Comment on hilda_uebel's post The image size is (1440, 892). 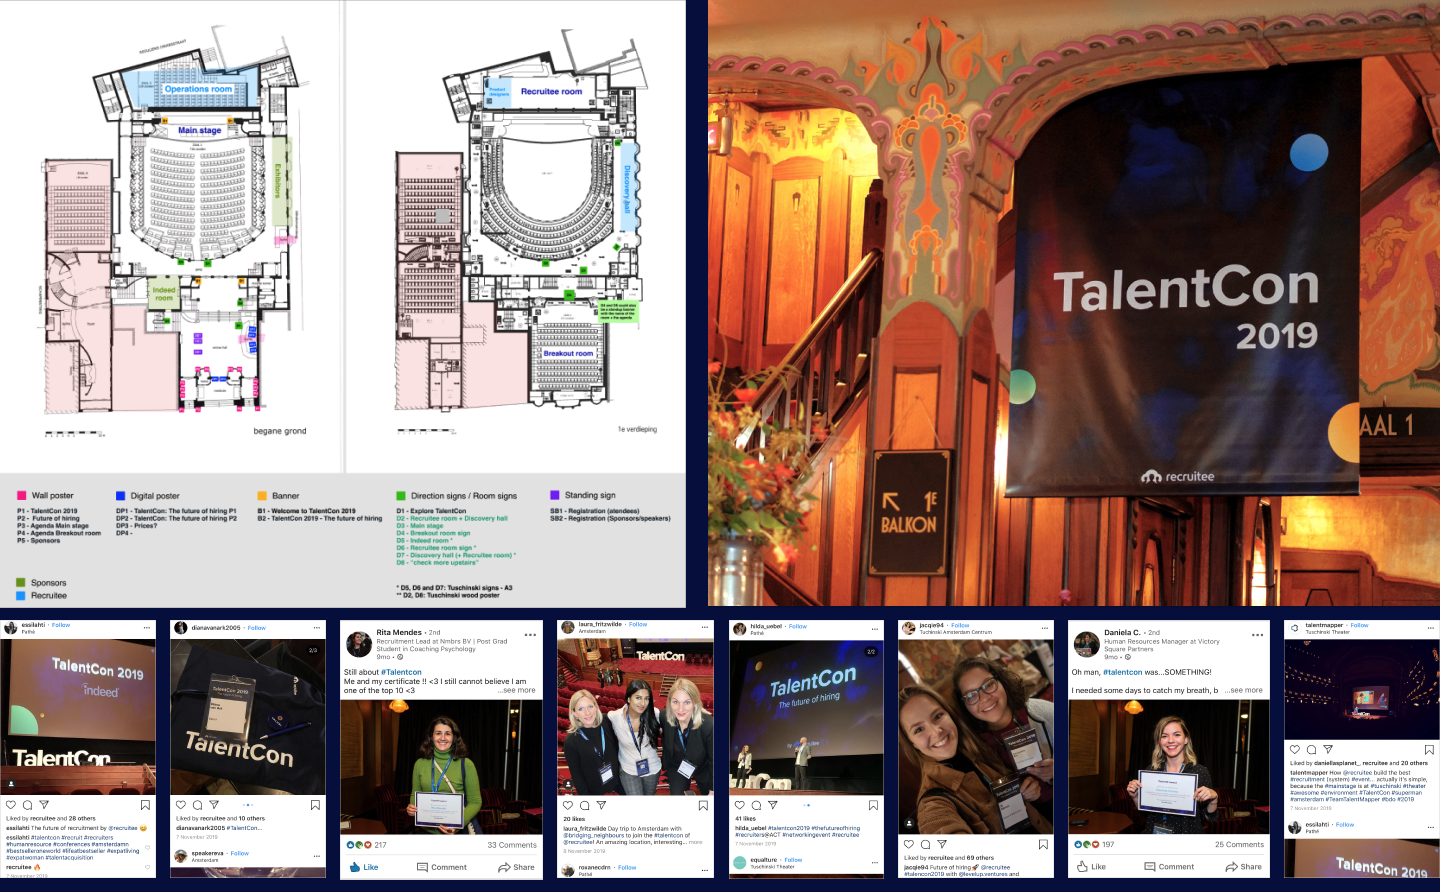click(756, 805)
